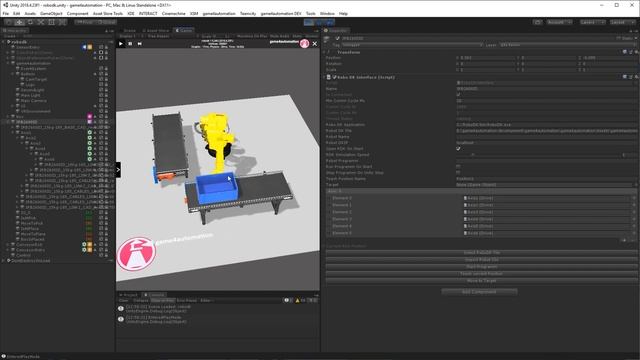The image size is (640, 360).
Task: Toggle warning messages count in Console
Action: [300, 300]
